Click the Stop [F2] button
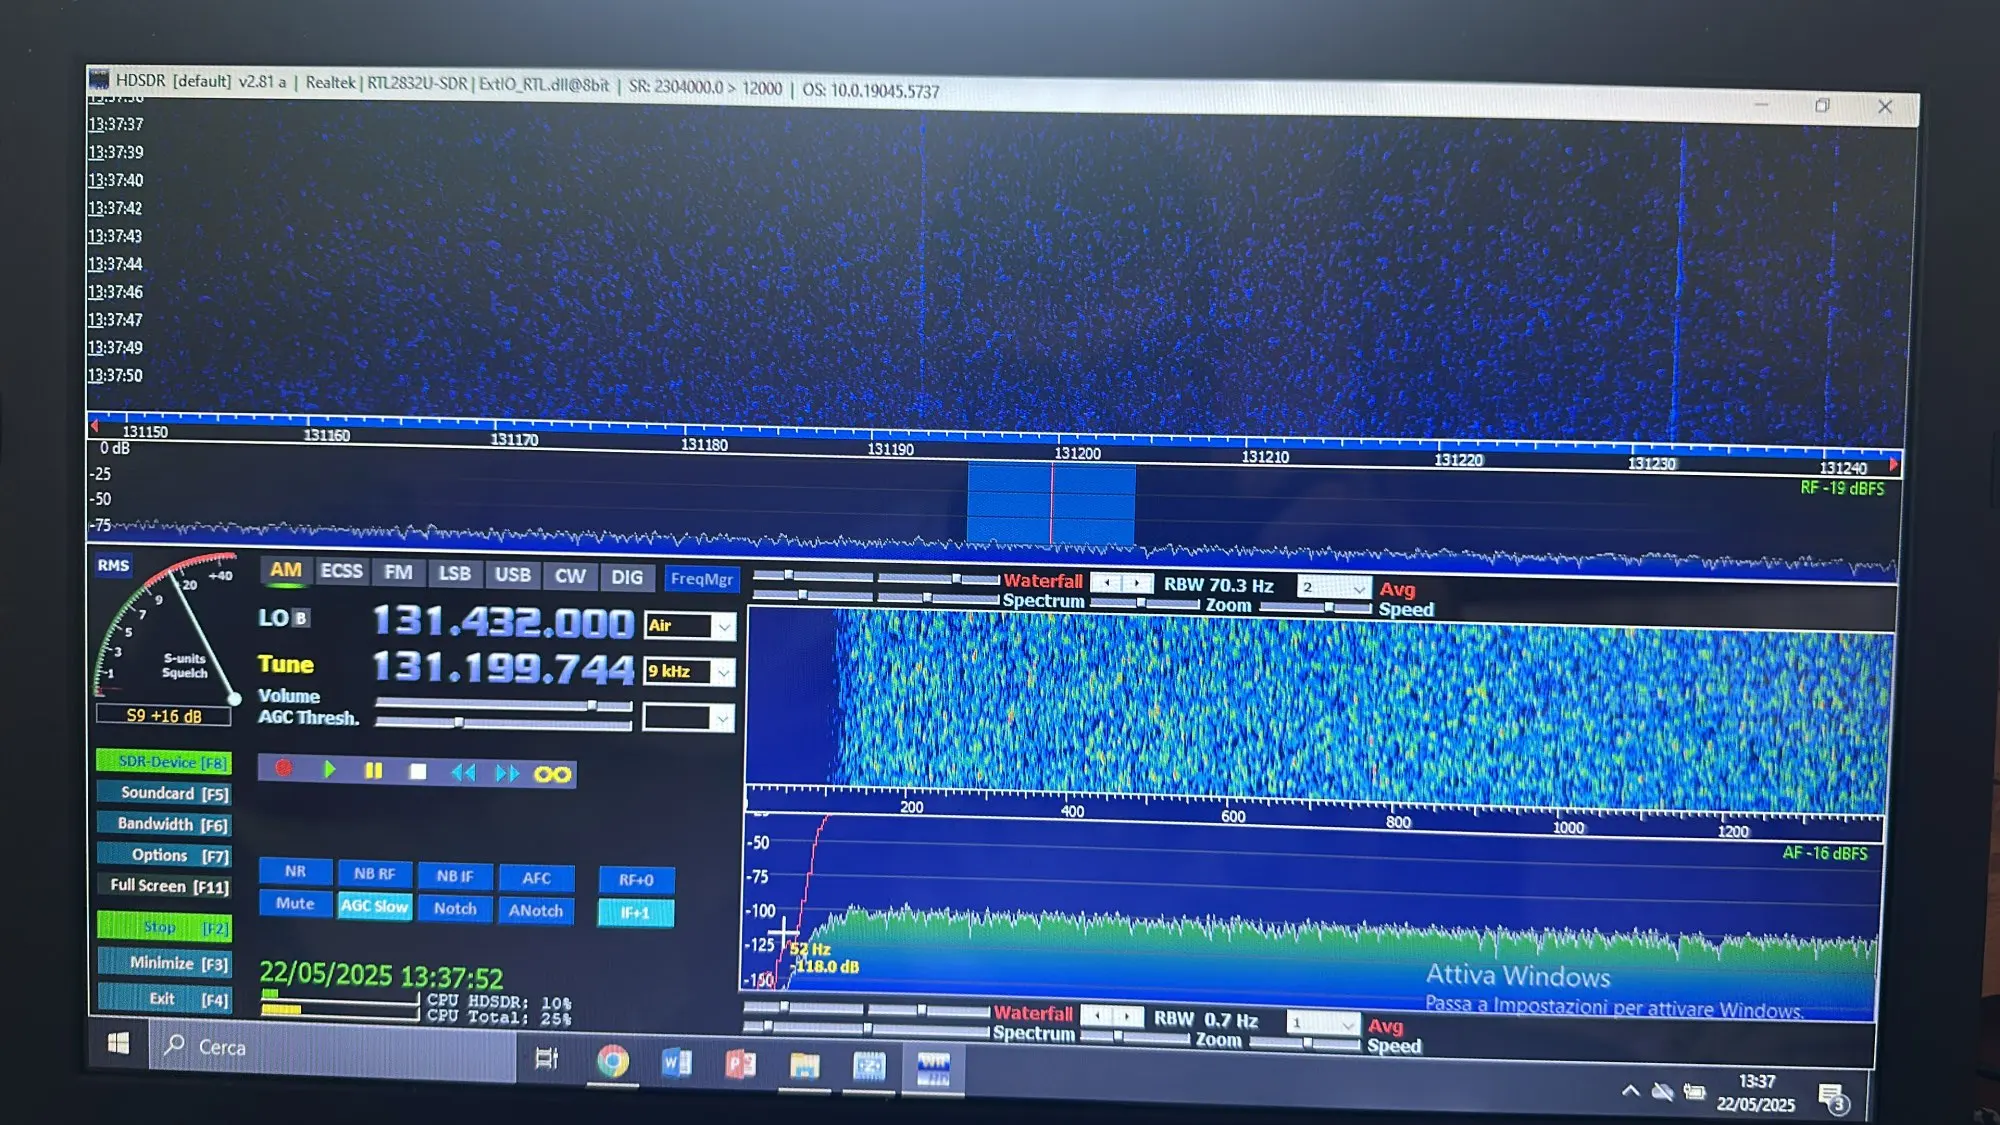 166,927
